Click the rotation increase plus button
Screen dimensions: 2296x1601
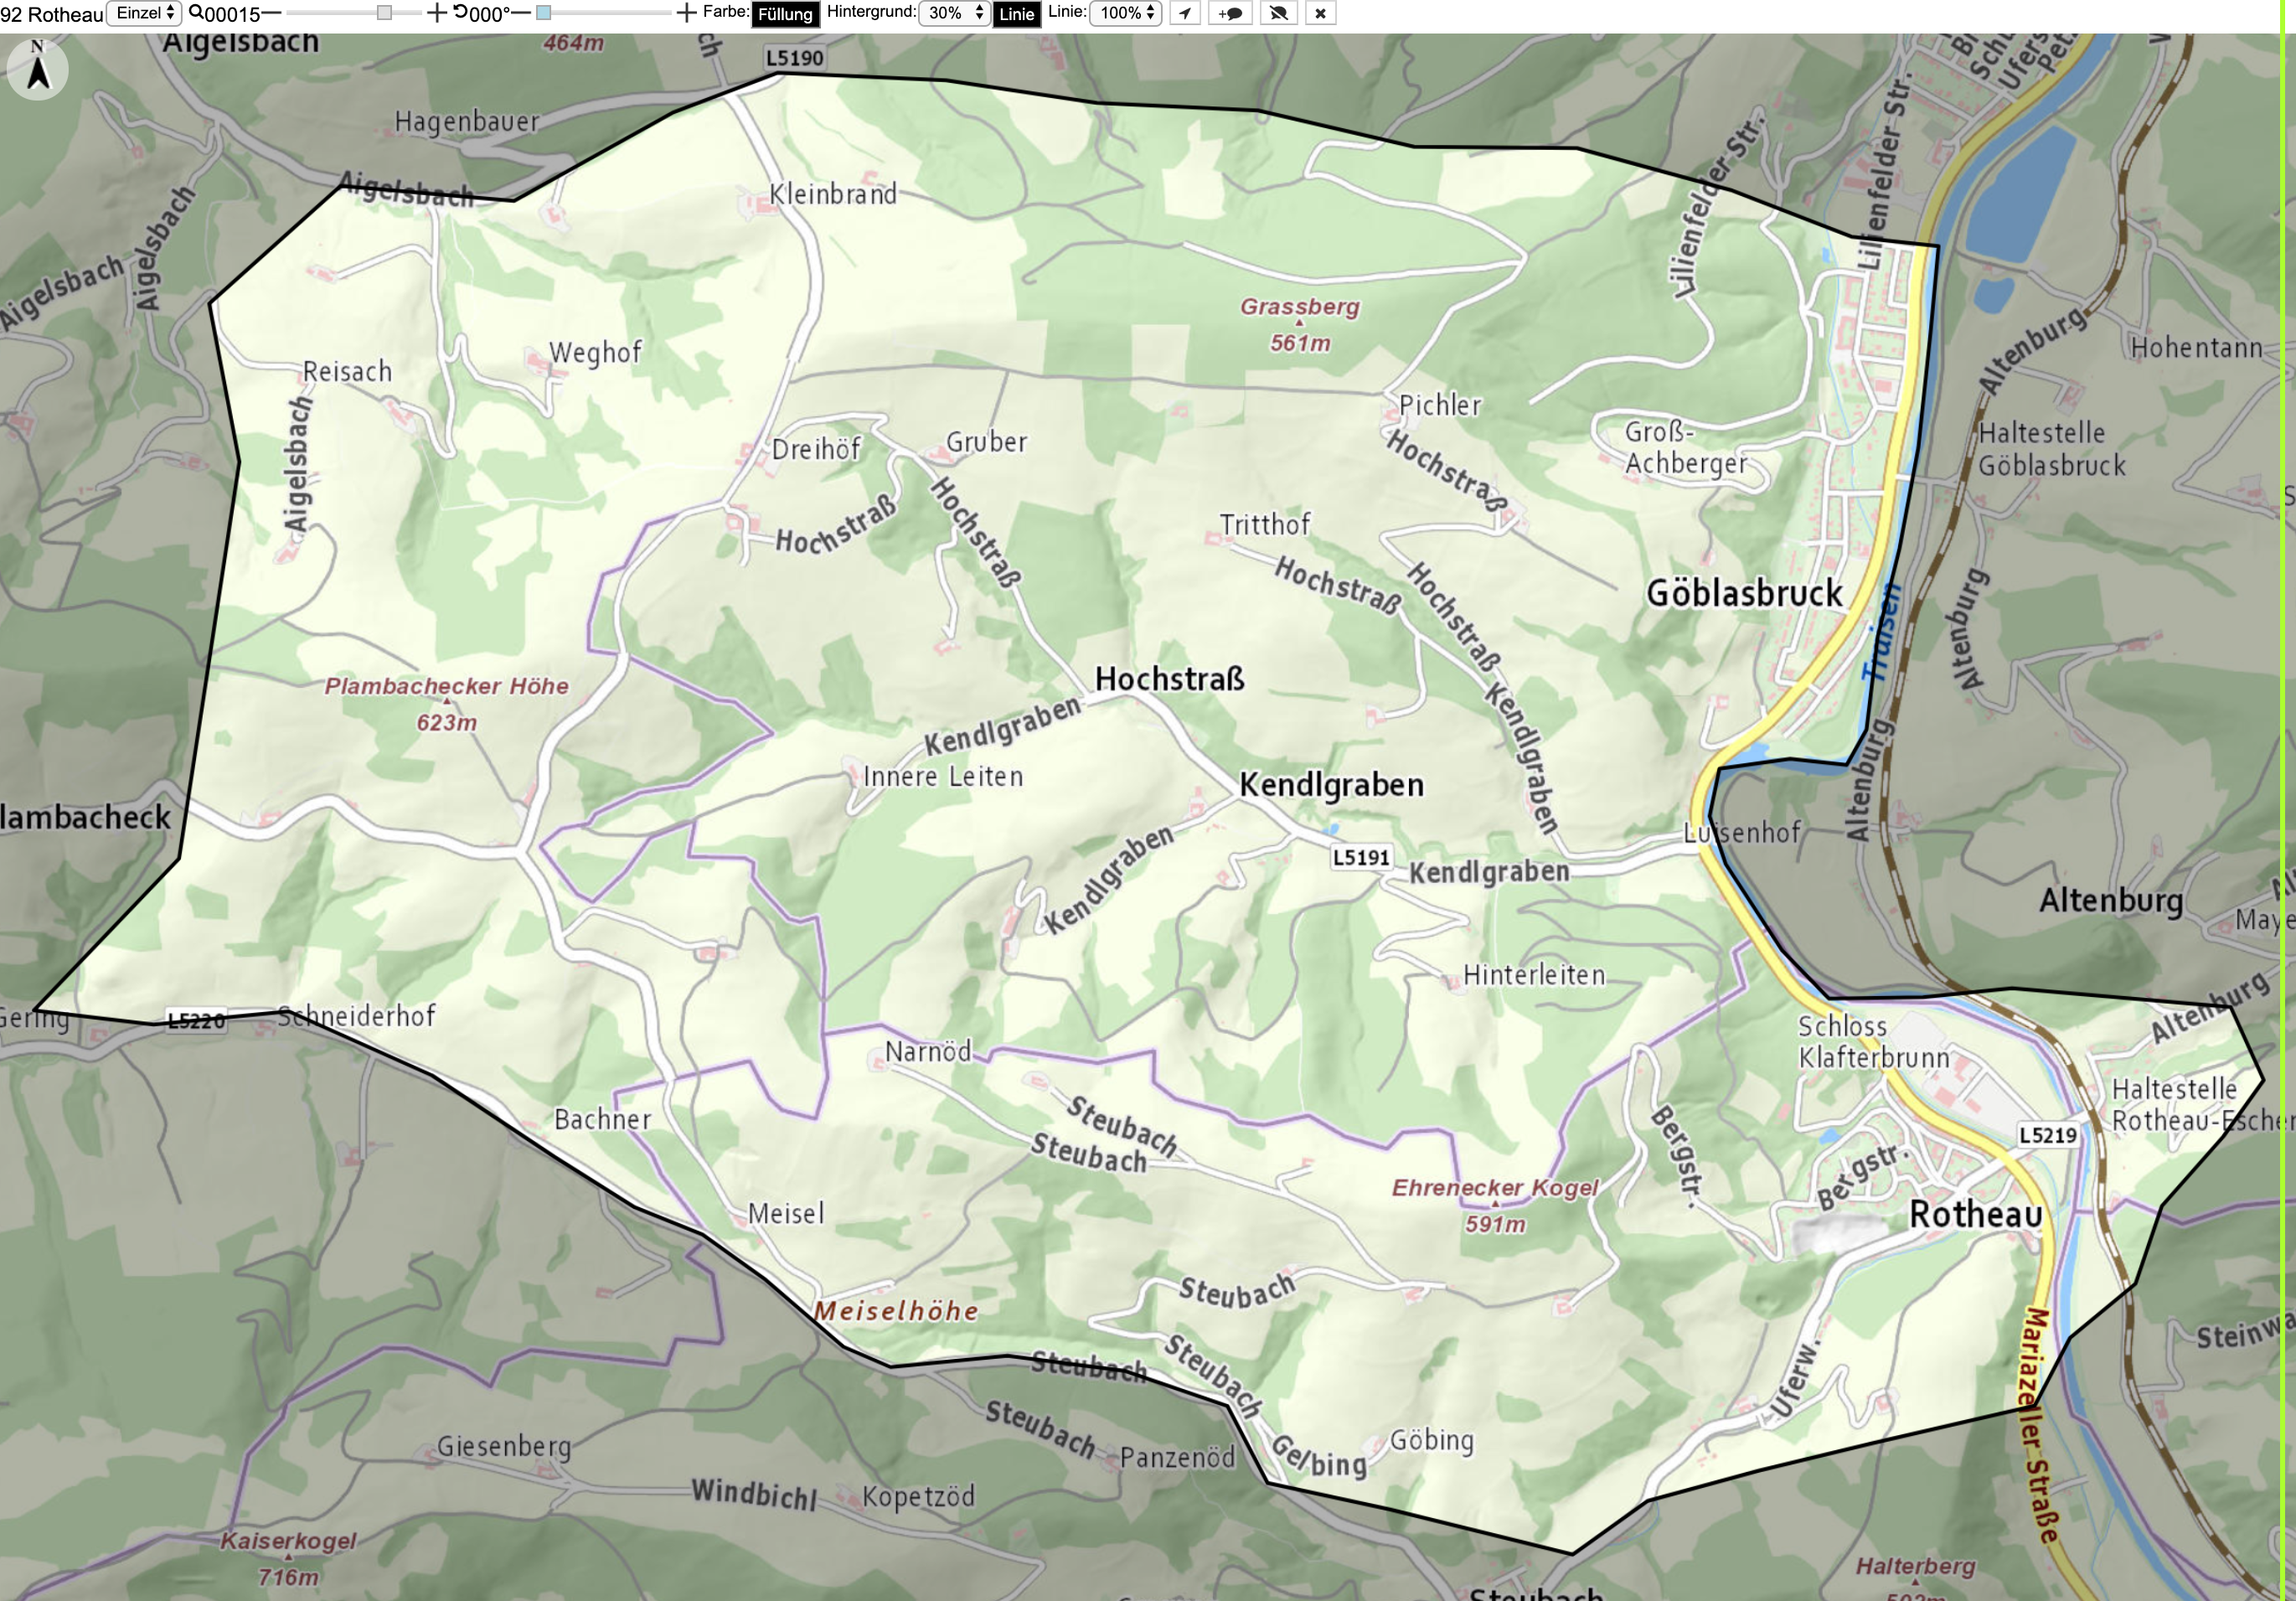686,13
